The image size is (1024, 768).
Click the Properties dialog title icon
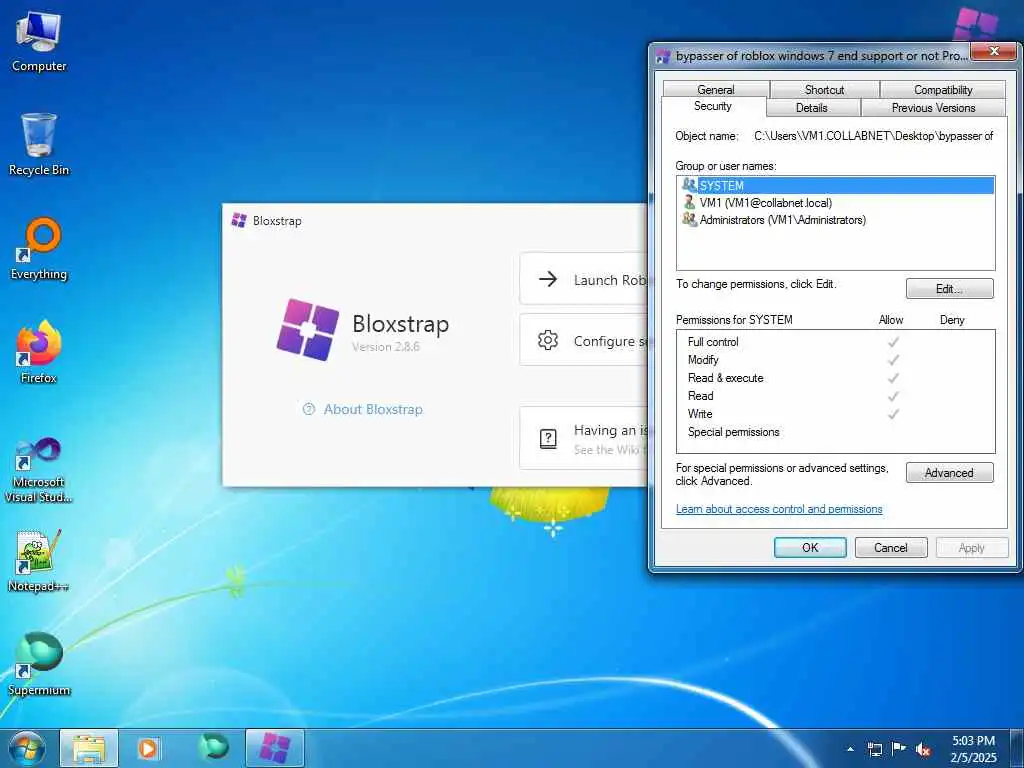[x=664, y=57]
